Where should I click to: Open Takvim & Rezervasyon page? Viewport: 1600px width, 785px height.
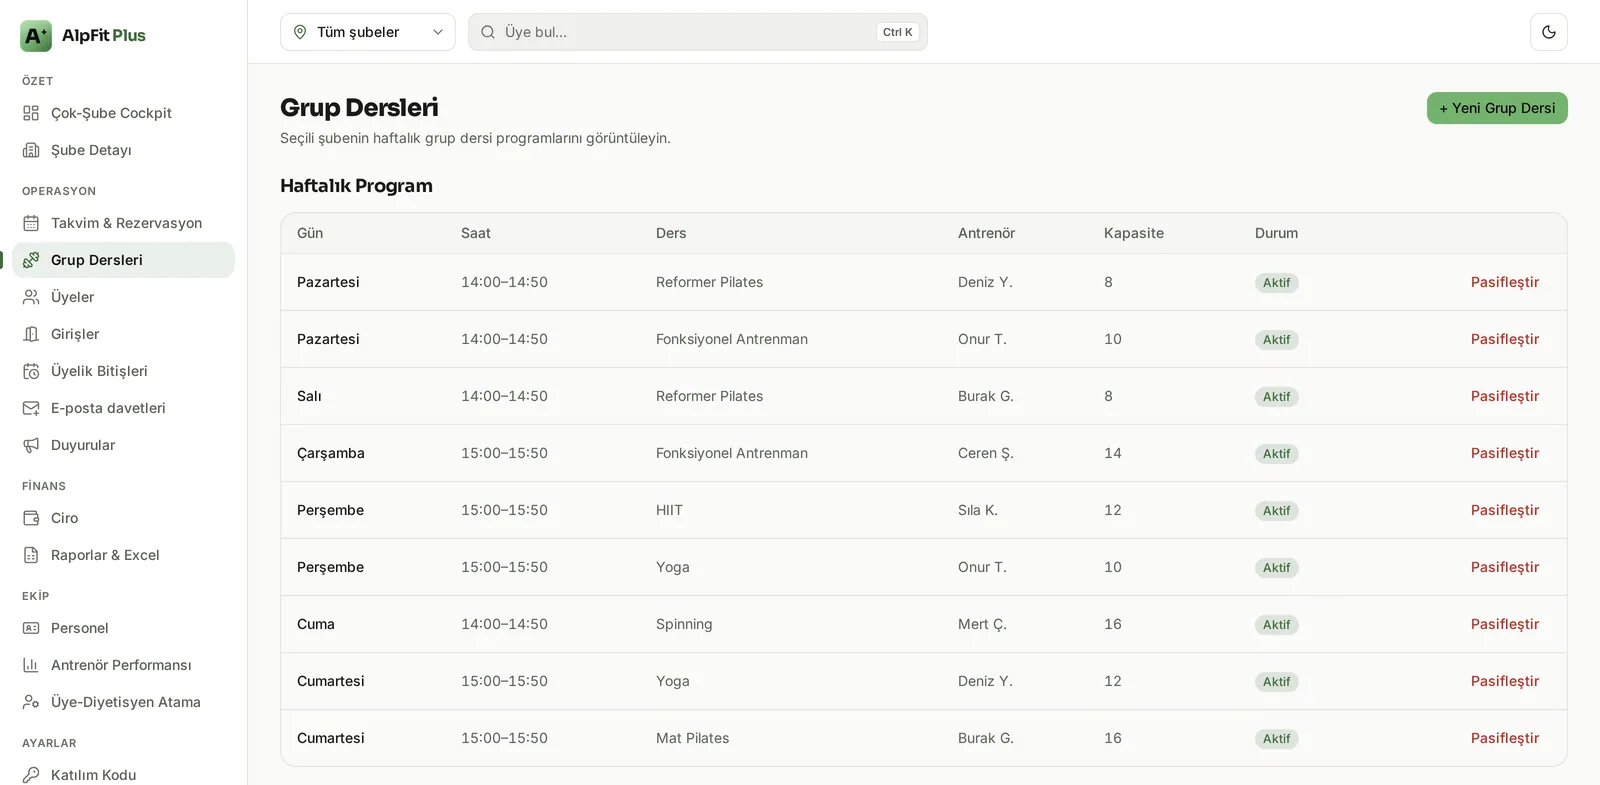(x=124, y=223)
